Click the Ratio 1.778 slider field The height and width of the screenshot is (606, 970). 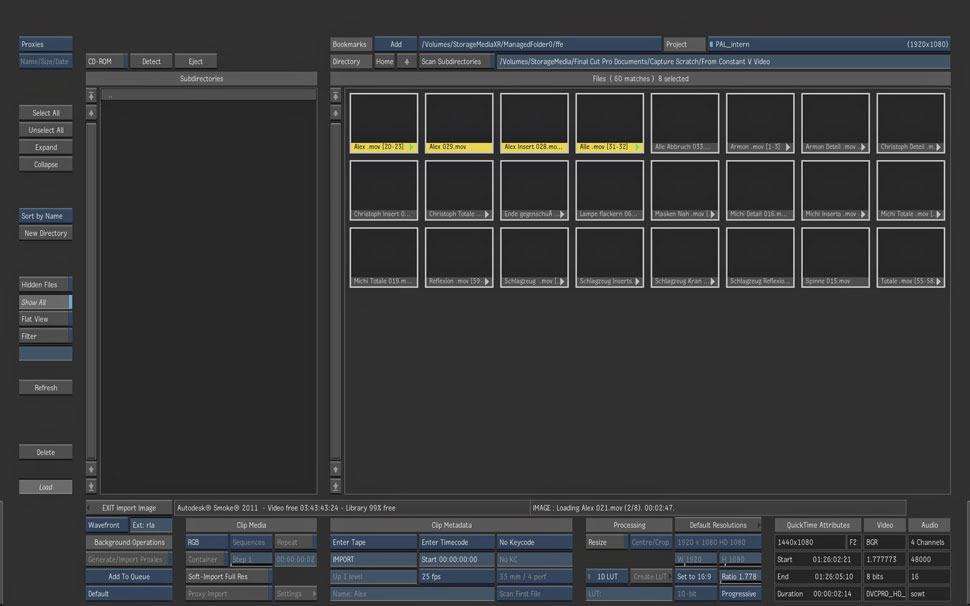(740, 577)
